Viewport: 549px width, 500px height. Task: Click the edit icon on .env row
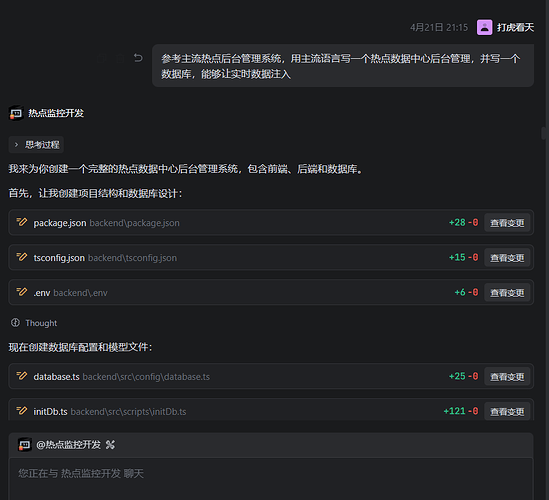pyautogui.click(x=22, y=292)
